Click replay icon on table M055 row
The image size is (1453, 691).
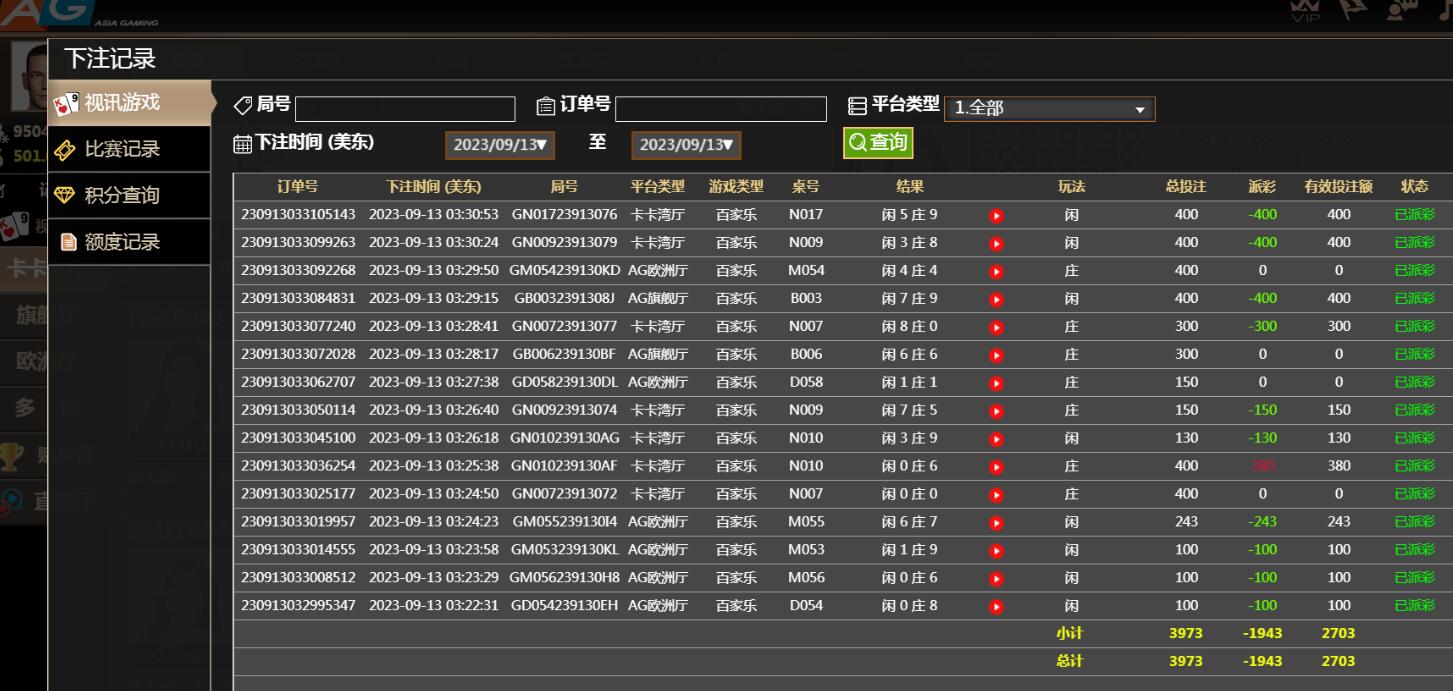996,522
